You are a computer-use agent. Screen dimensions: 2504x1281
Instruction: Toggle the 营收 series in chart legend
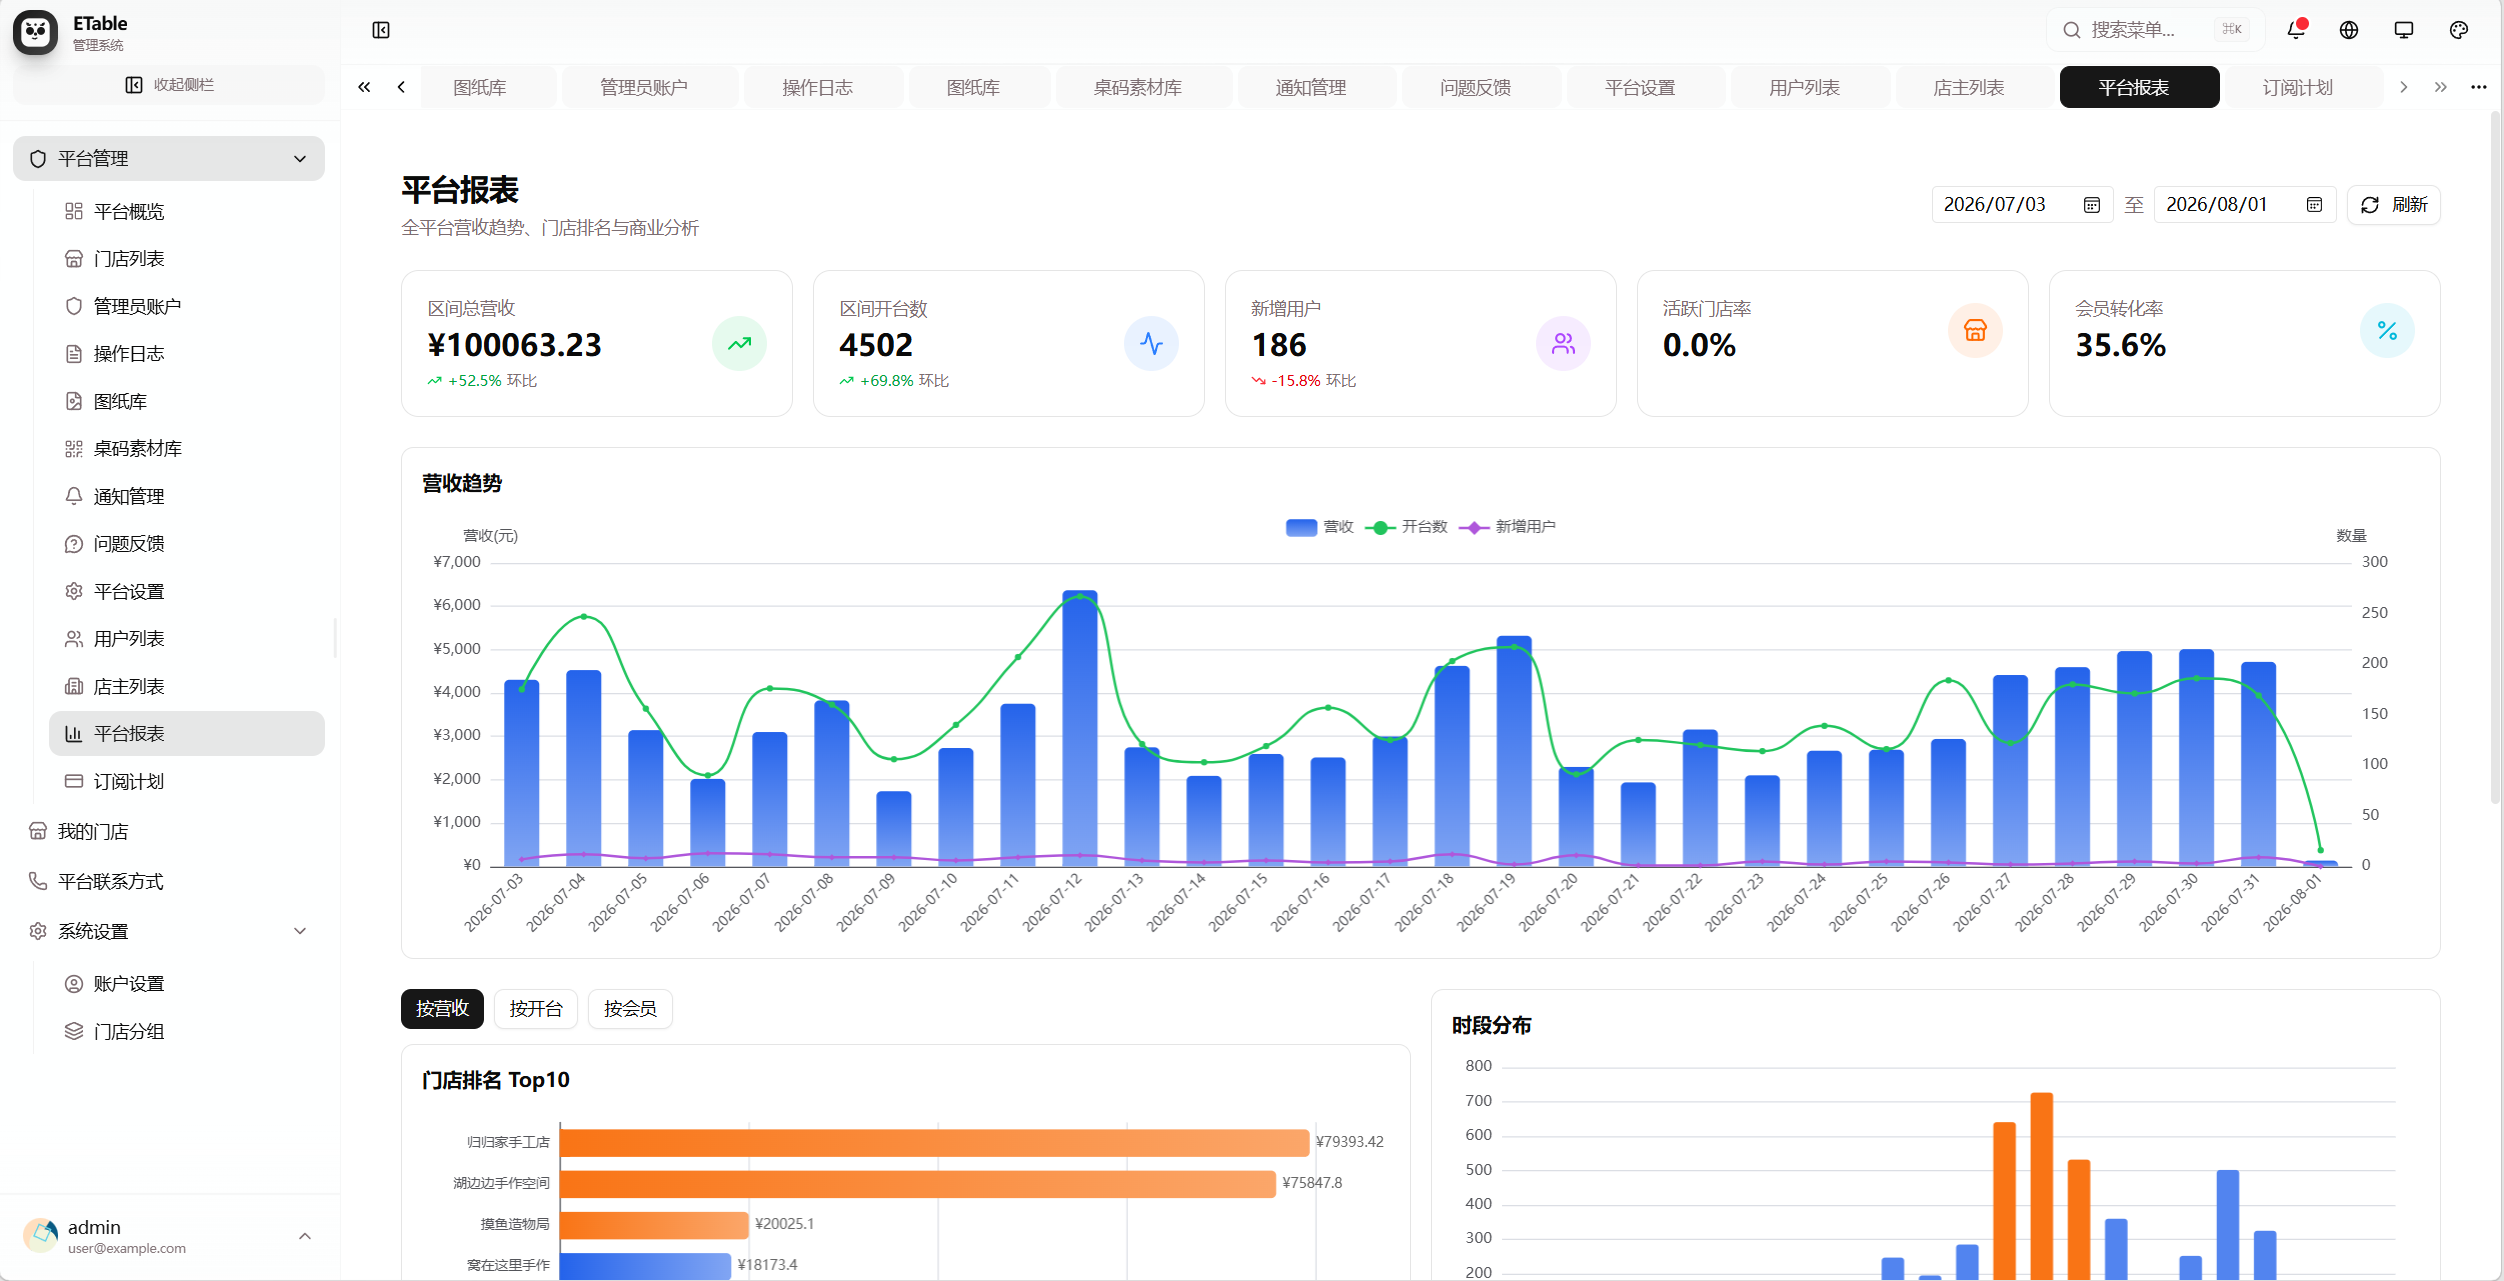pos(1319,527)
